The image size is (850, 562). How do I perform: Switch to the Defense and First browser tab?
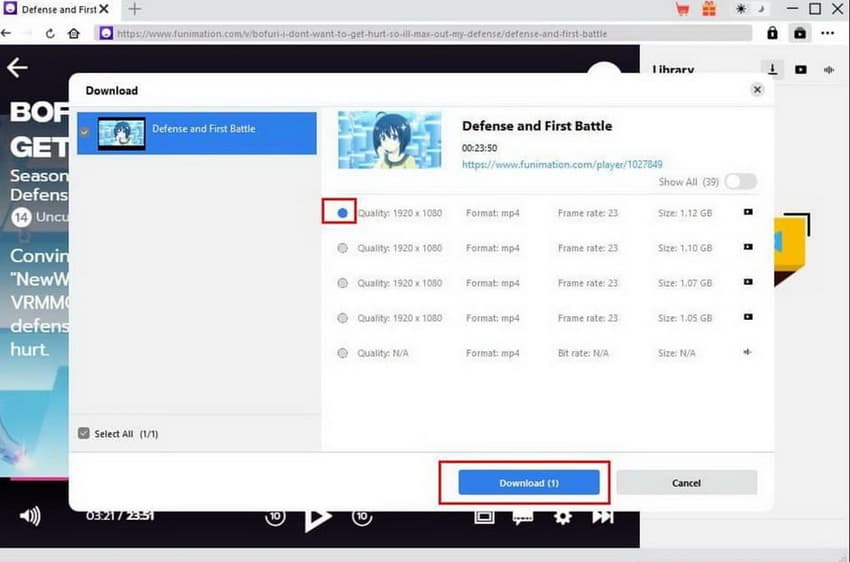tap(60, 10)
